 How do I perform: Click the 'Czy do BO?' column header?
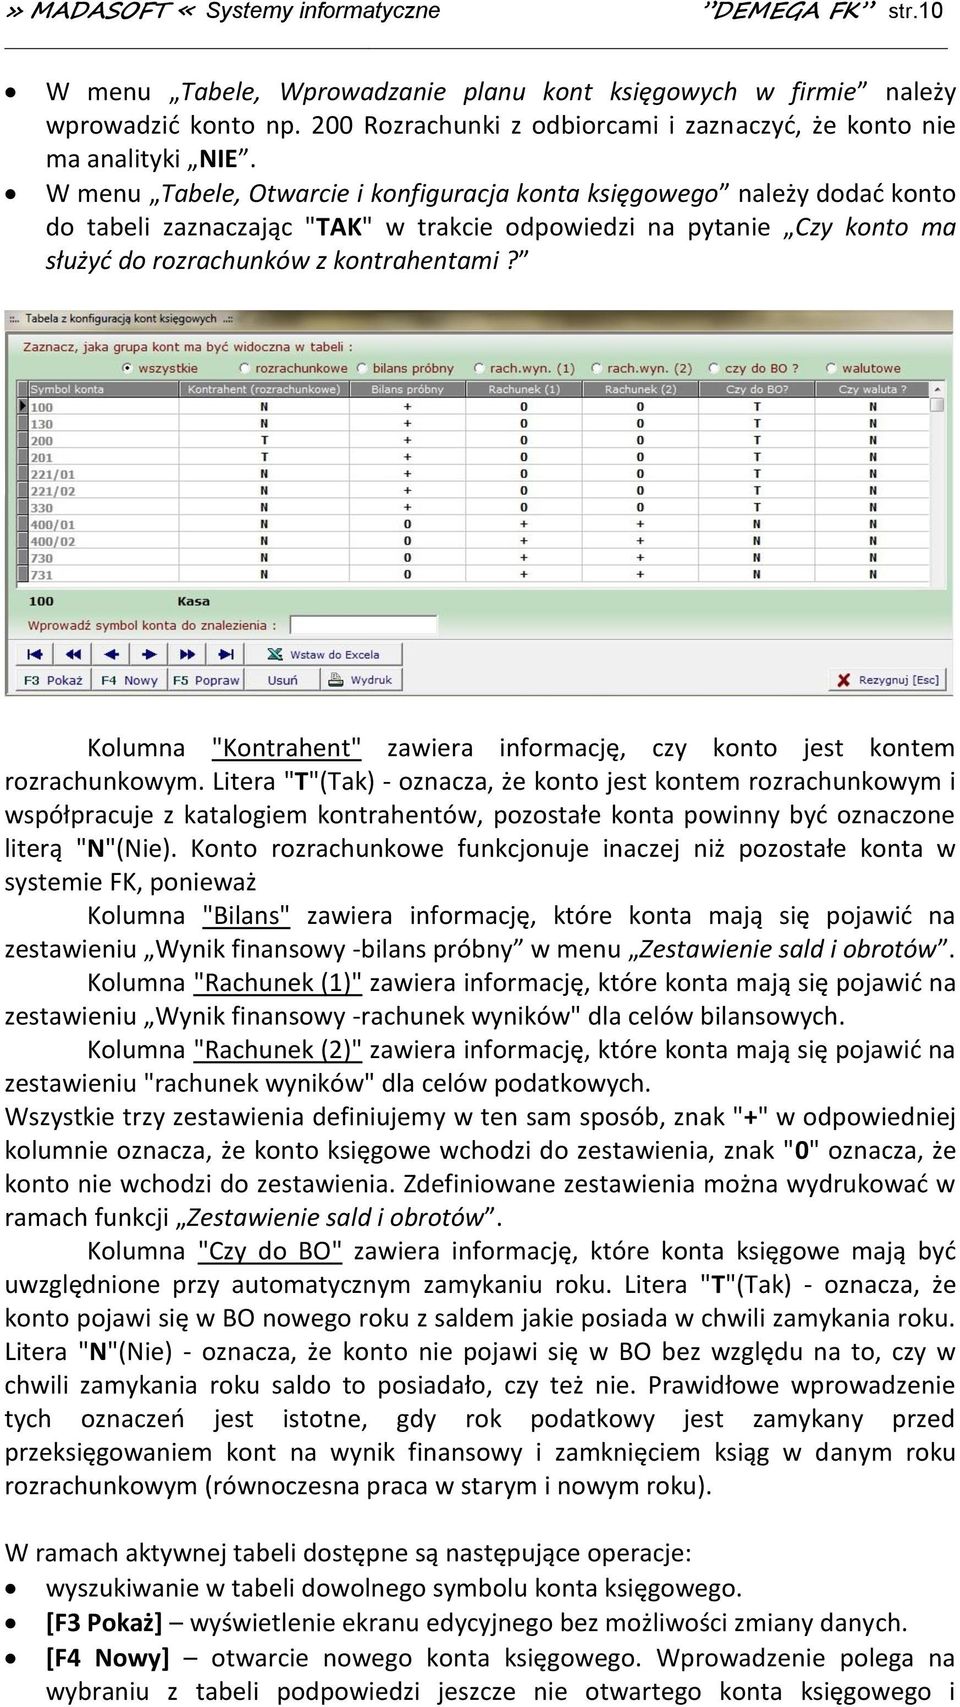[757, 389]
